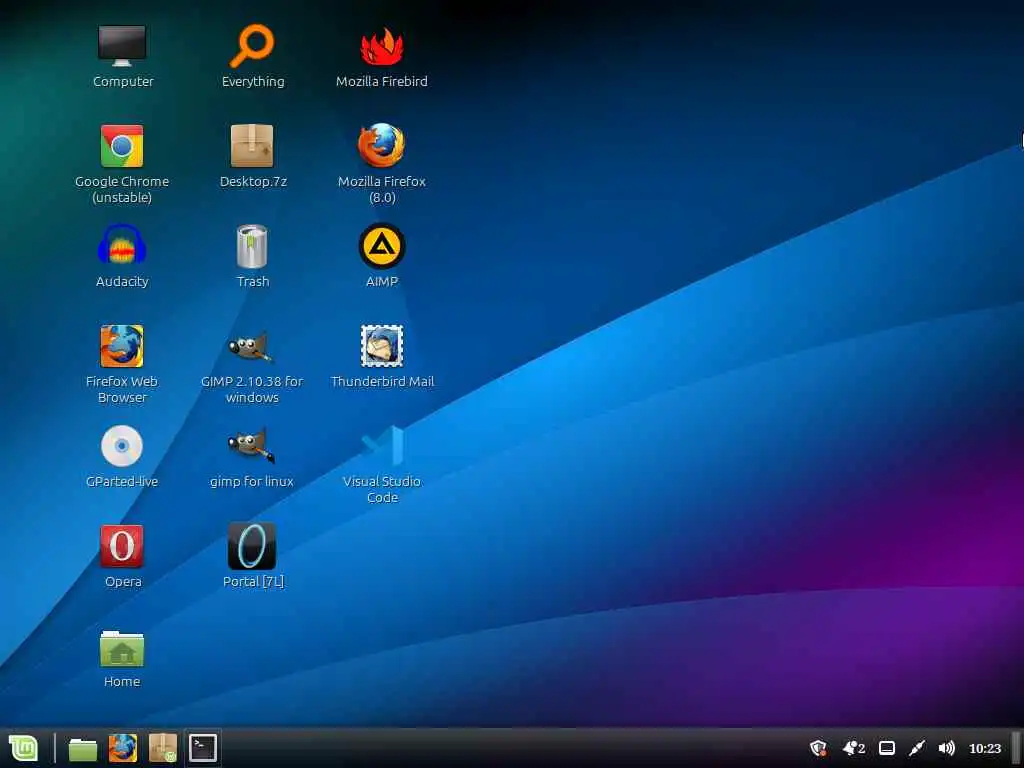The height and width of the screenshot is (768, 1024).
Task: Open the volume speaker tray icon
Action: [x=946, y=748]
